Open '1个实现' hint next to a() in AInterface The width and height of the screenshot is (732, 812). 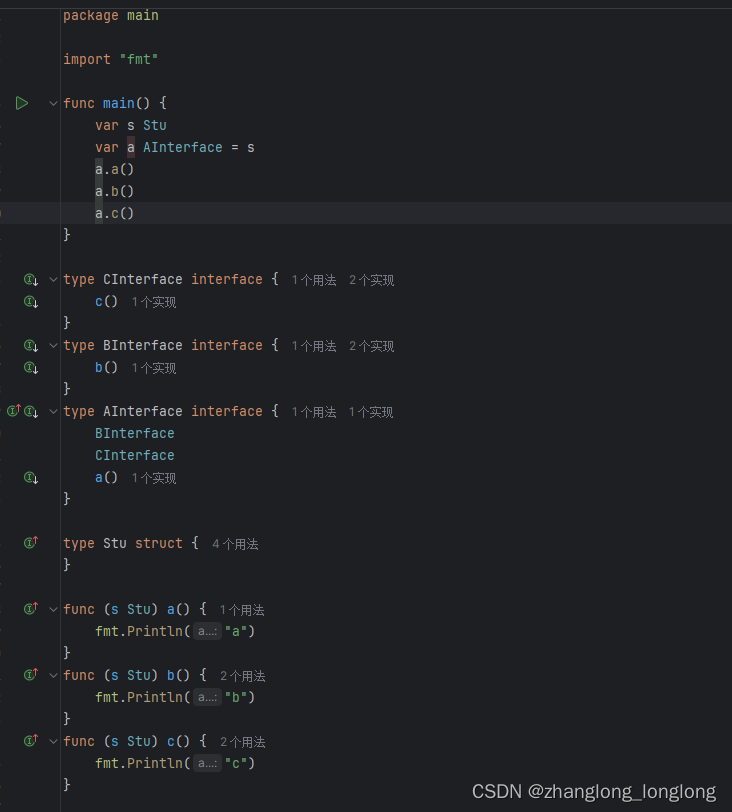(x=154, y=478)
